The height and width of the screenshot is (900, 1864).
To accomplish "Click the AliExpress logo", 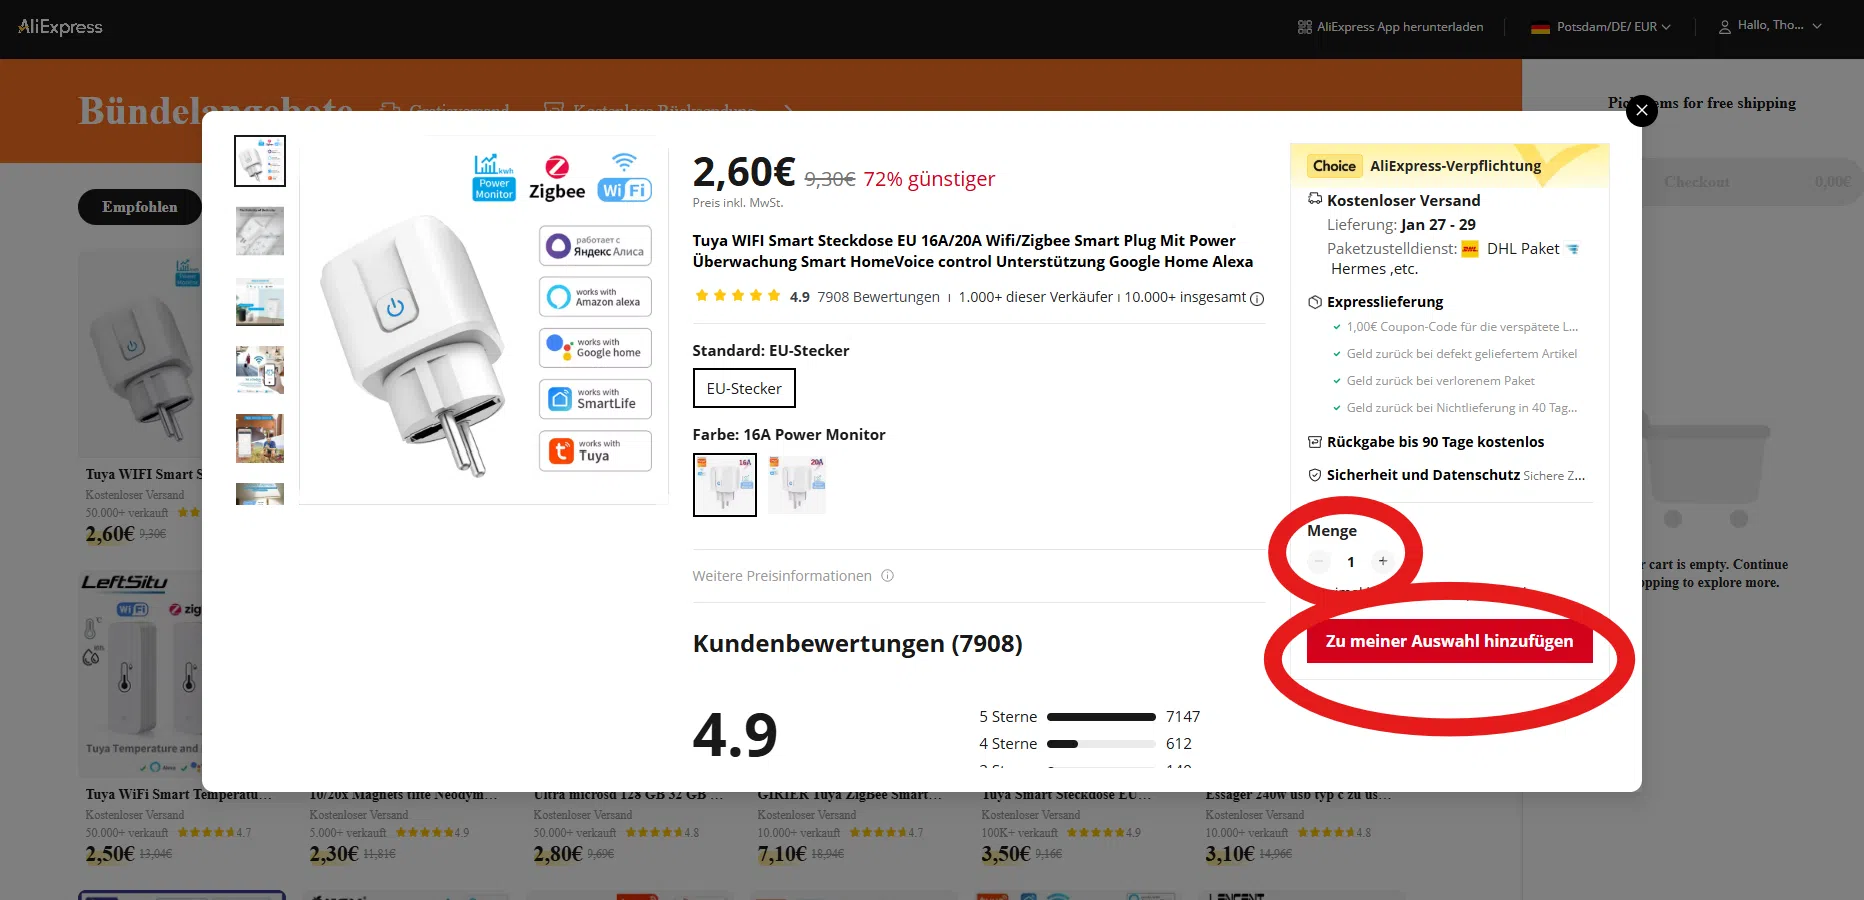I will [x=60, y=27].
